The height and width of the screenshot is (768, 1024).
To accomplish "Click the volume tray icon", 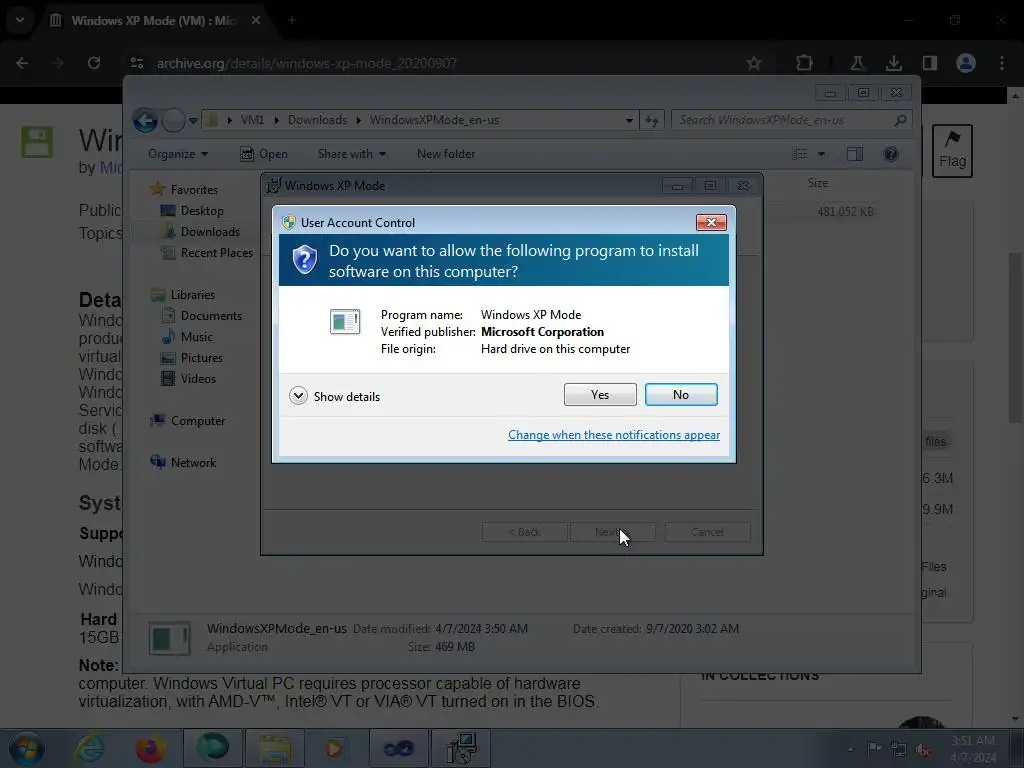I will click(x=923, y=749).
